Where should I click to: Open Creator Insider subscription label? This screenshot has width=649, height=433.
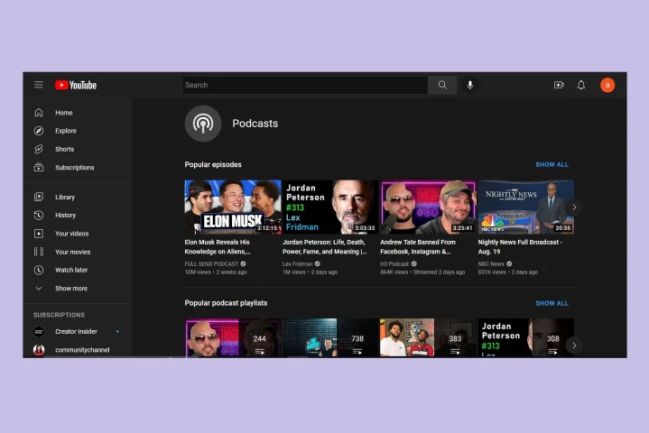tap(76, 331)
